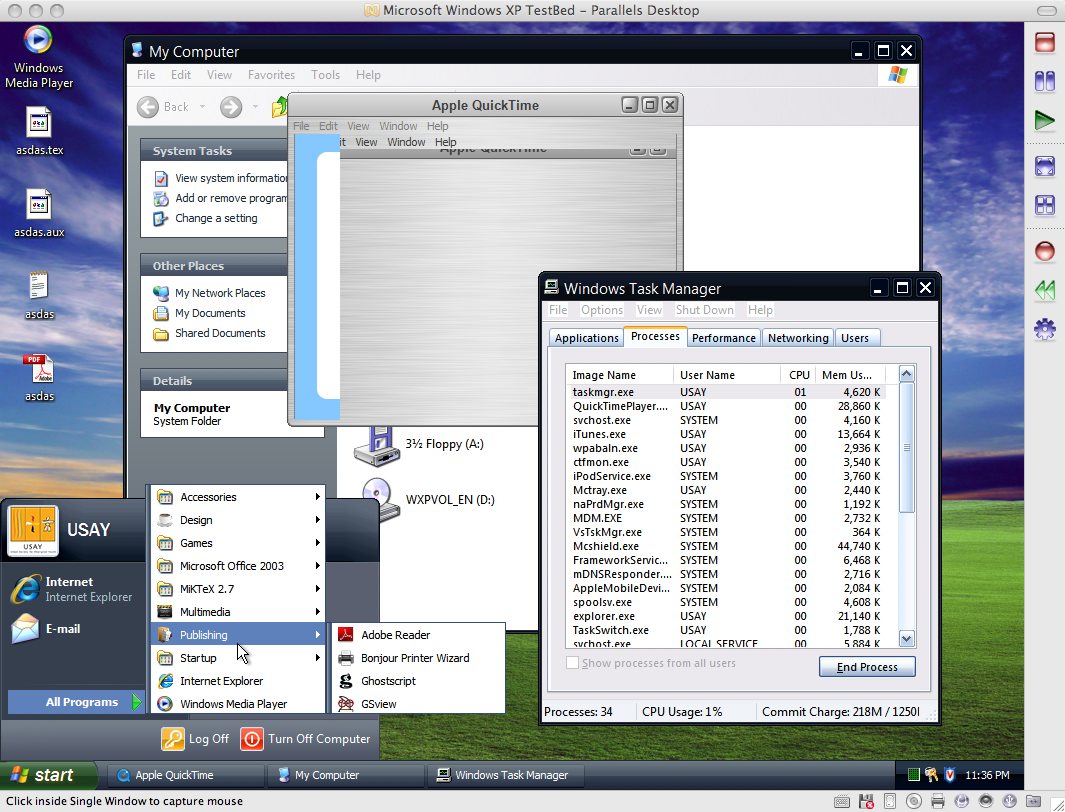The image size is (1065, 812).
Task: Click the green Task Manager CPU tray icon
Action: 914,775
